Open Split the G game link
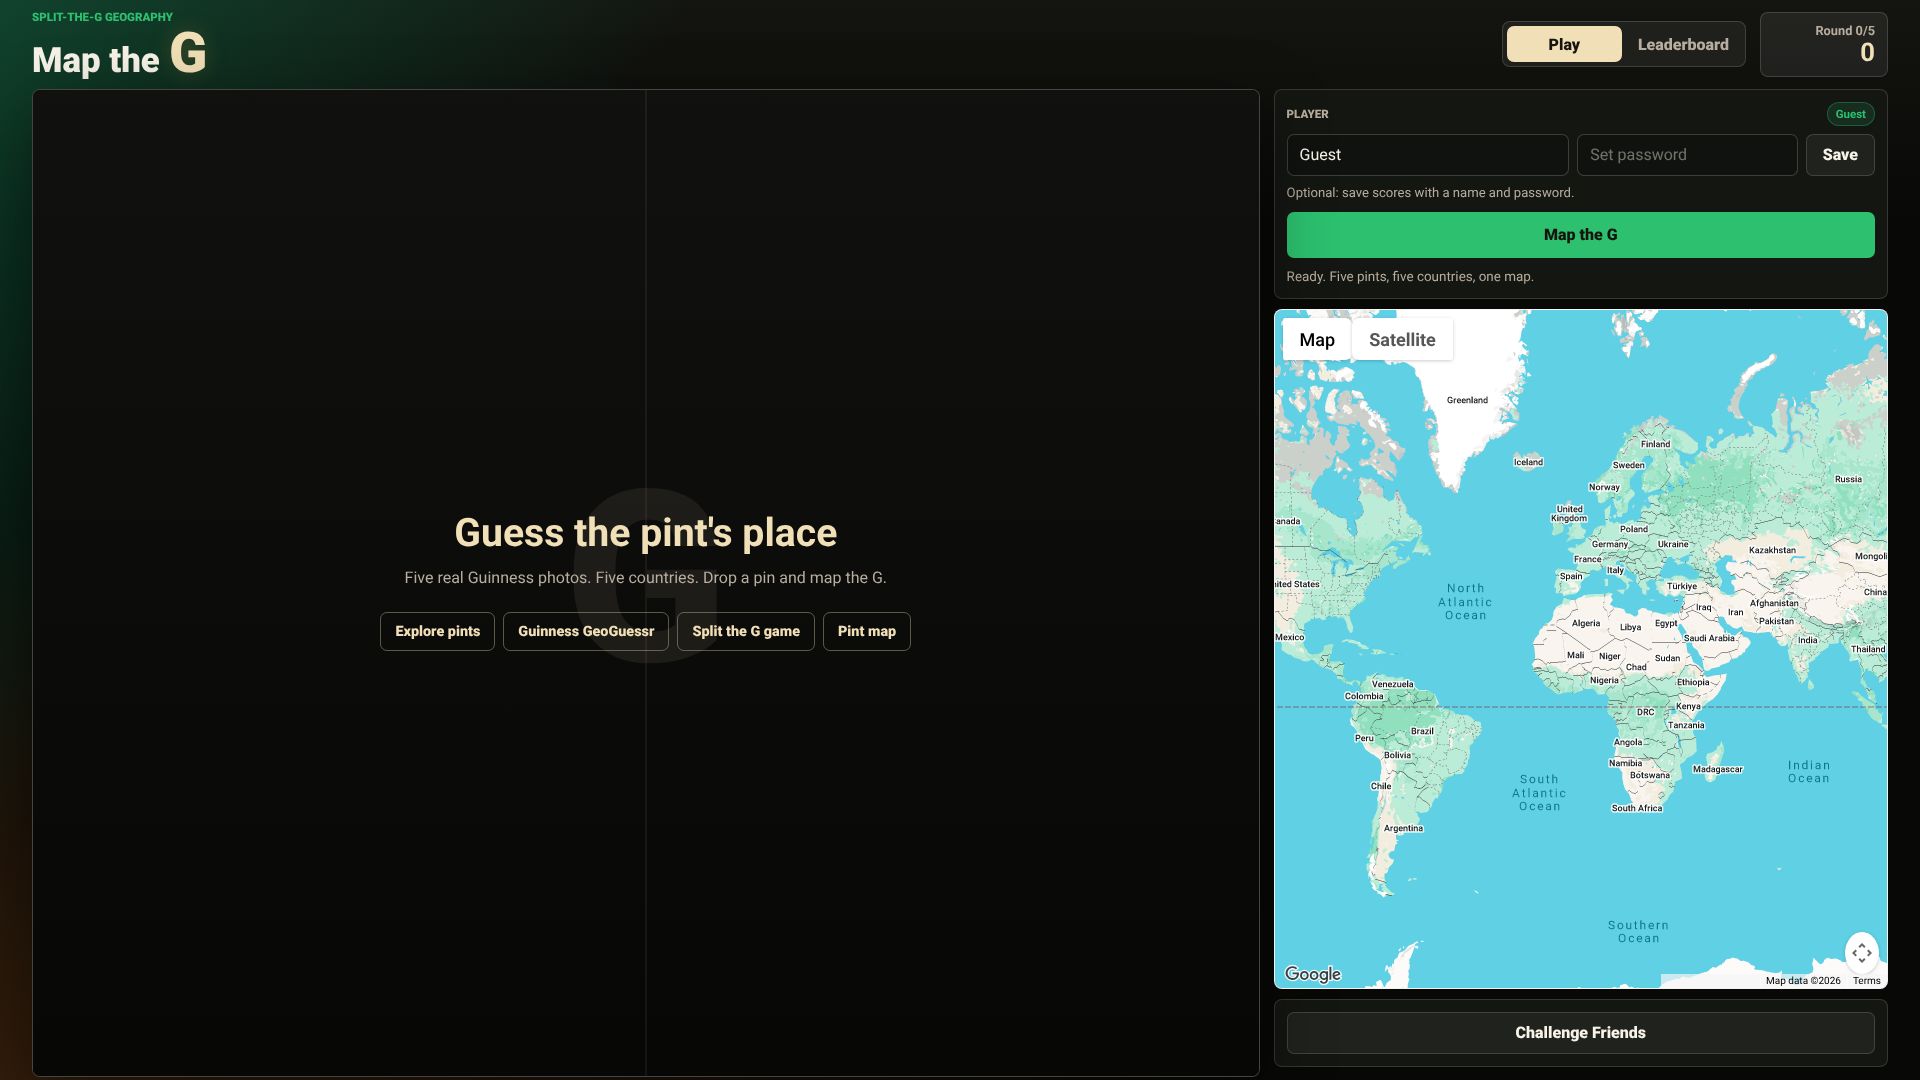Viewport: 1920px width, 1080px height. pos(746,631)
